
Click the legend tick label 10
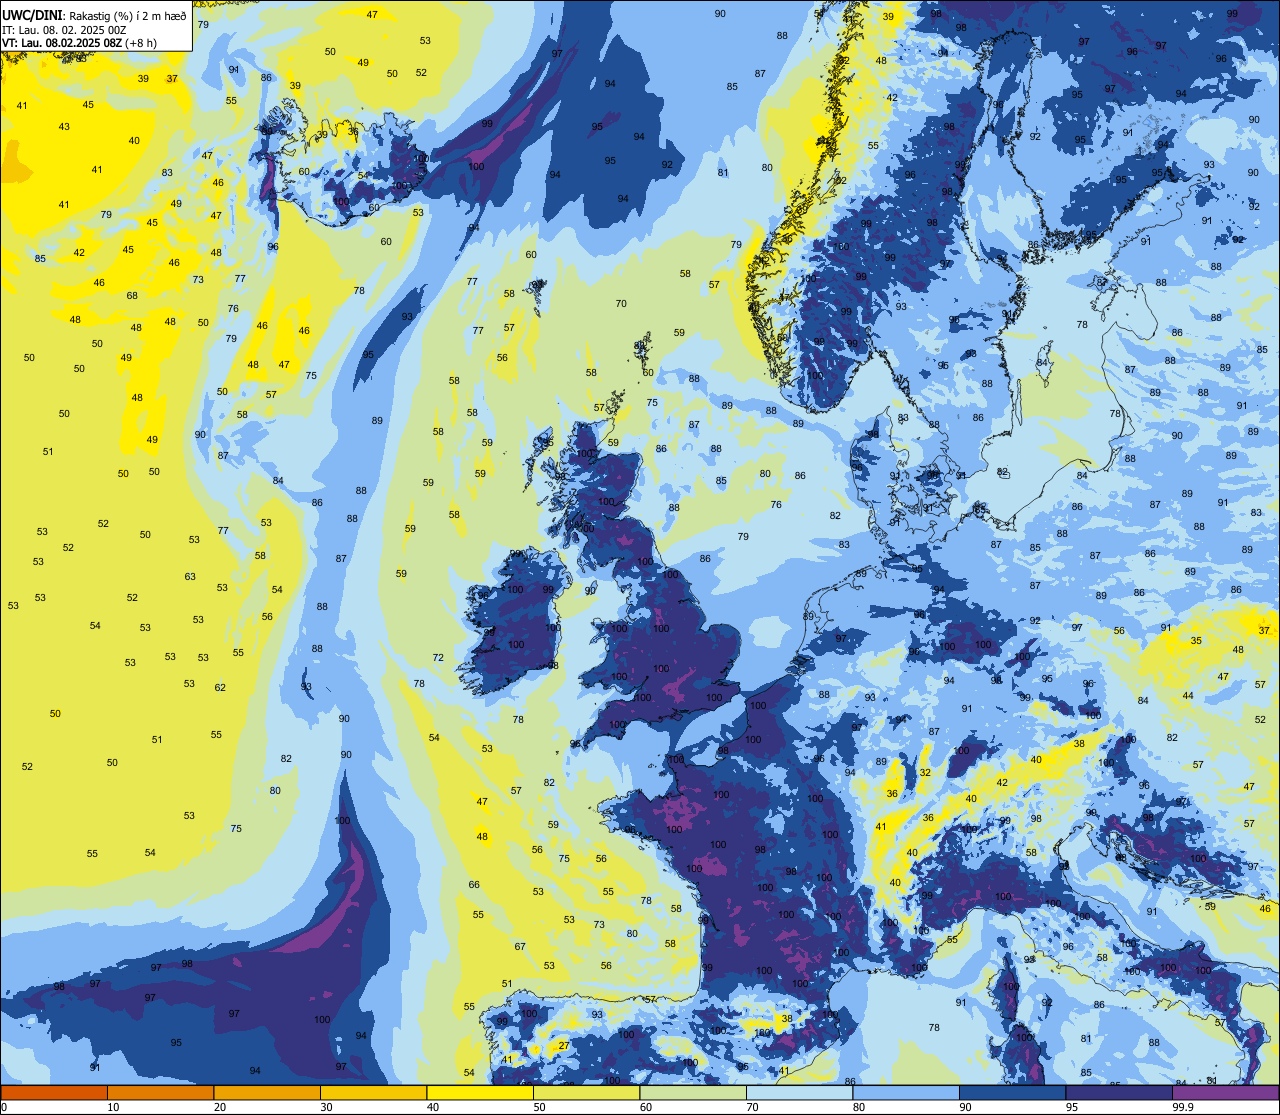click(x=113, y=1106)
